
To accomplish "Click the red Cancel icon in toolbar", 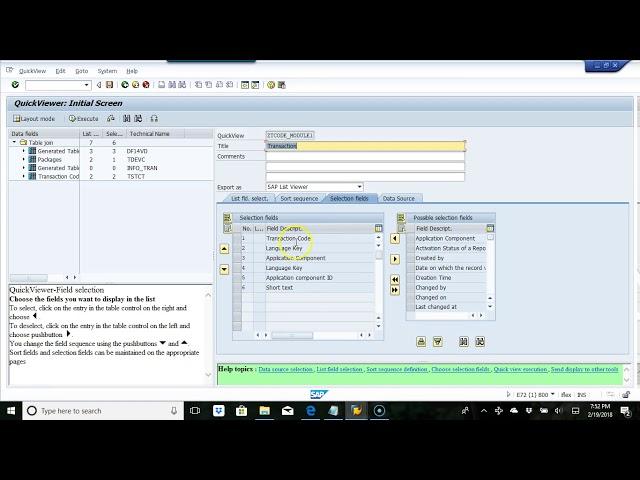I will [146, 85].
